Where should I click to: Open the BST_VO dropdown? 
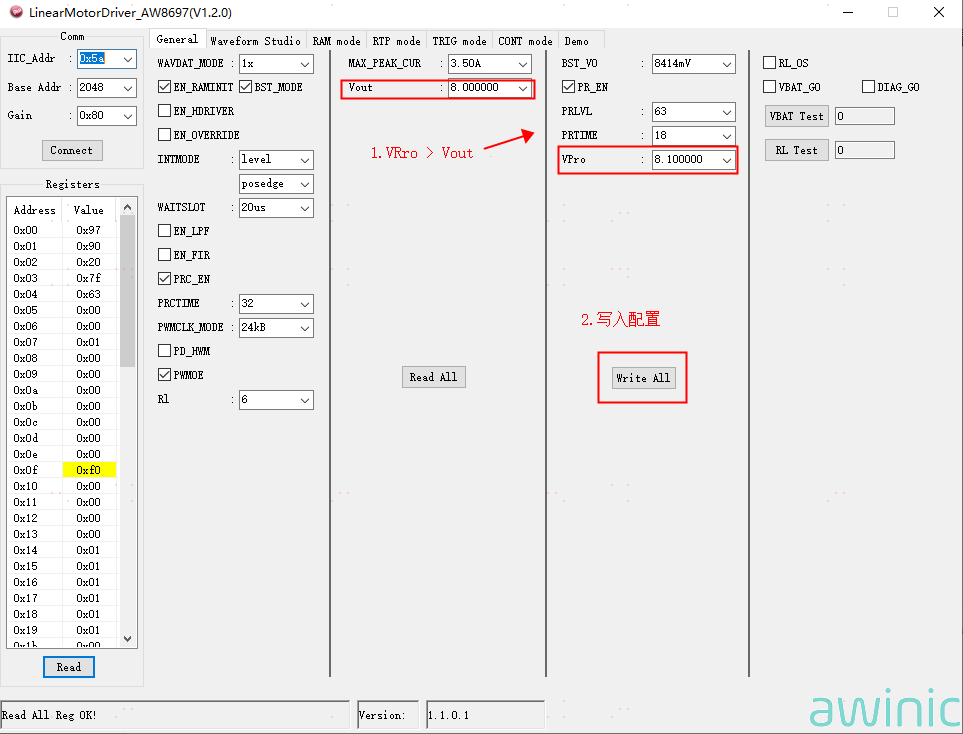click(x=693, y=64)
